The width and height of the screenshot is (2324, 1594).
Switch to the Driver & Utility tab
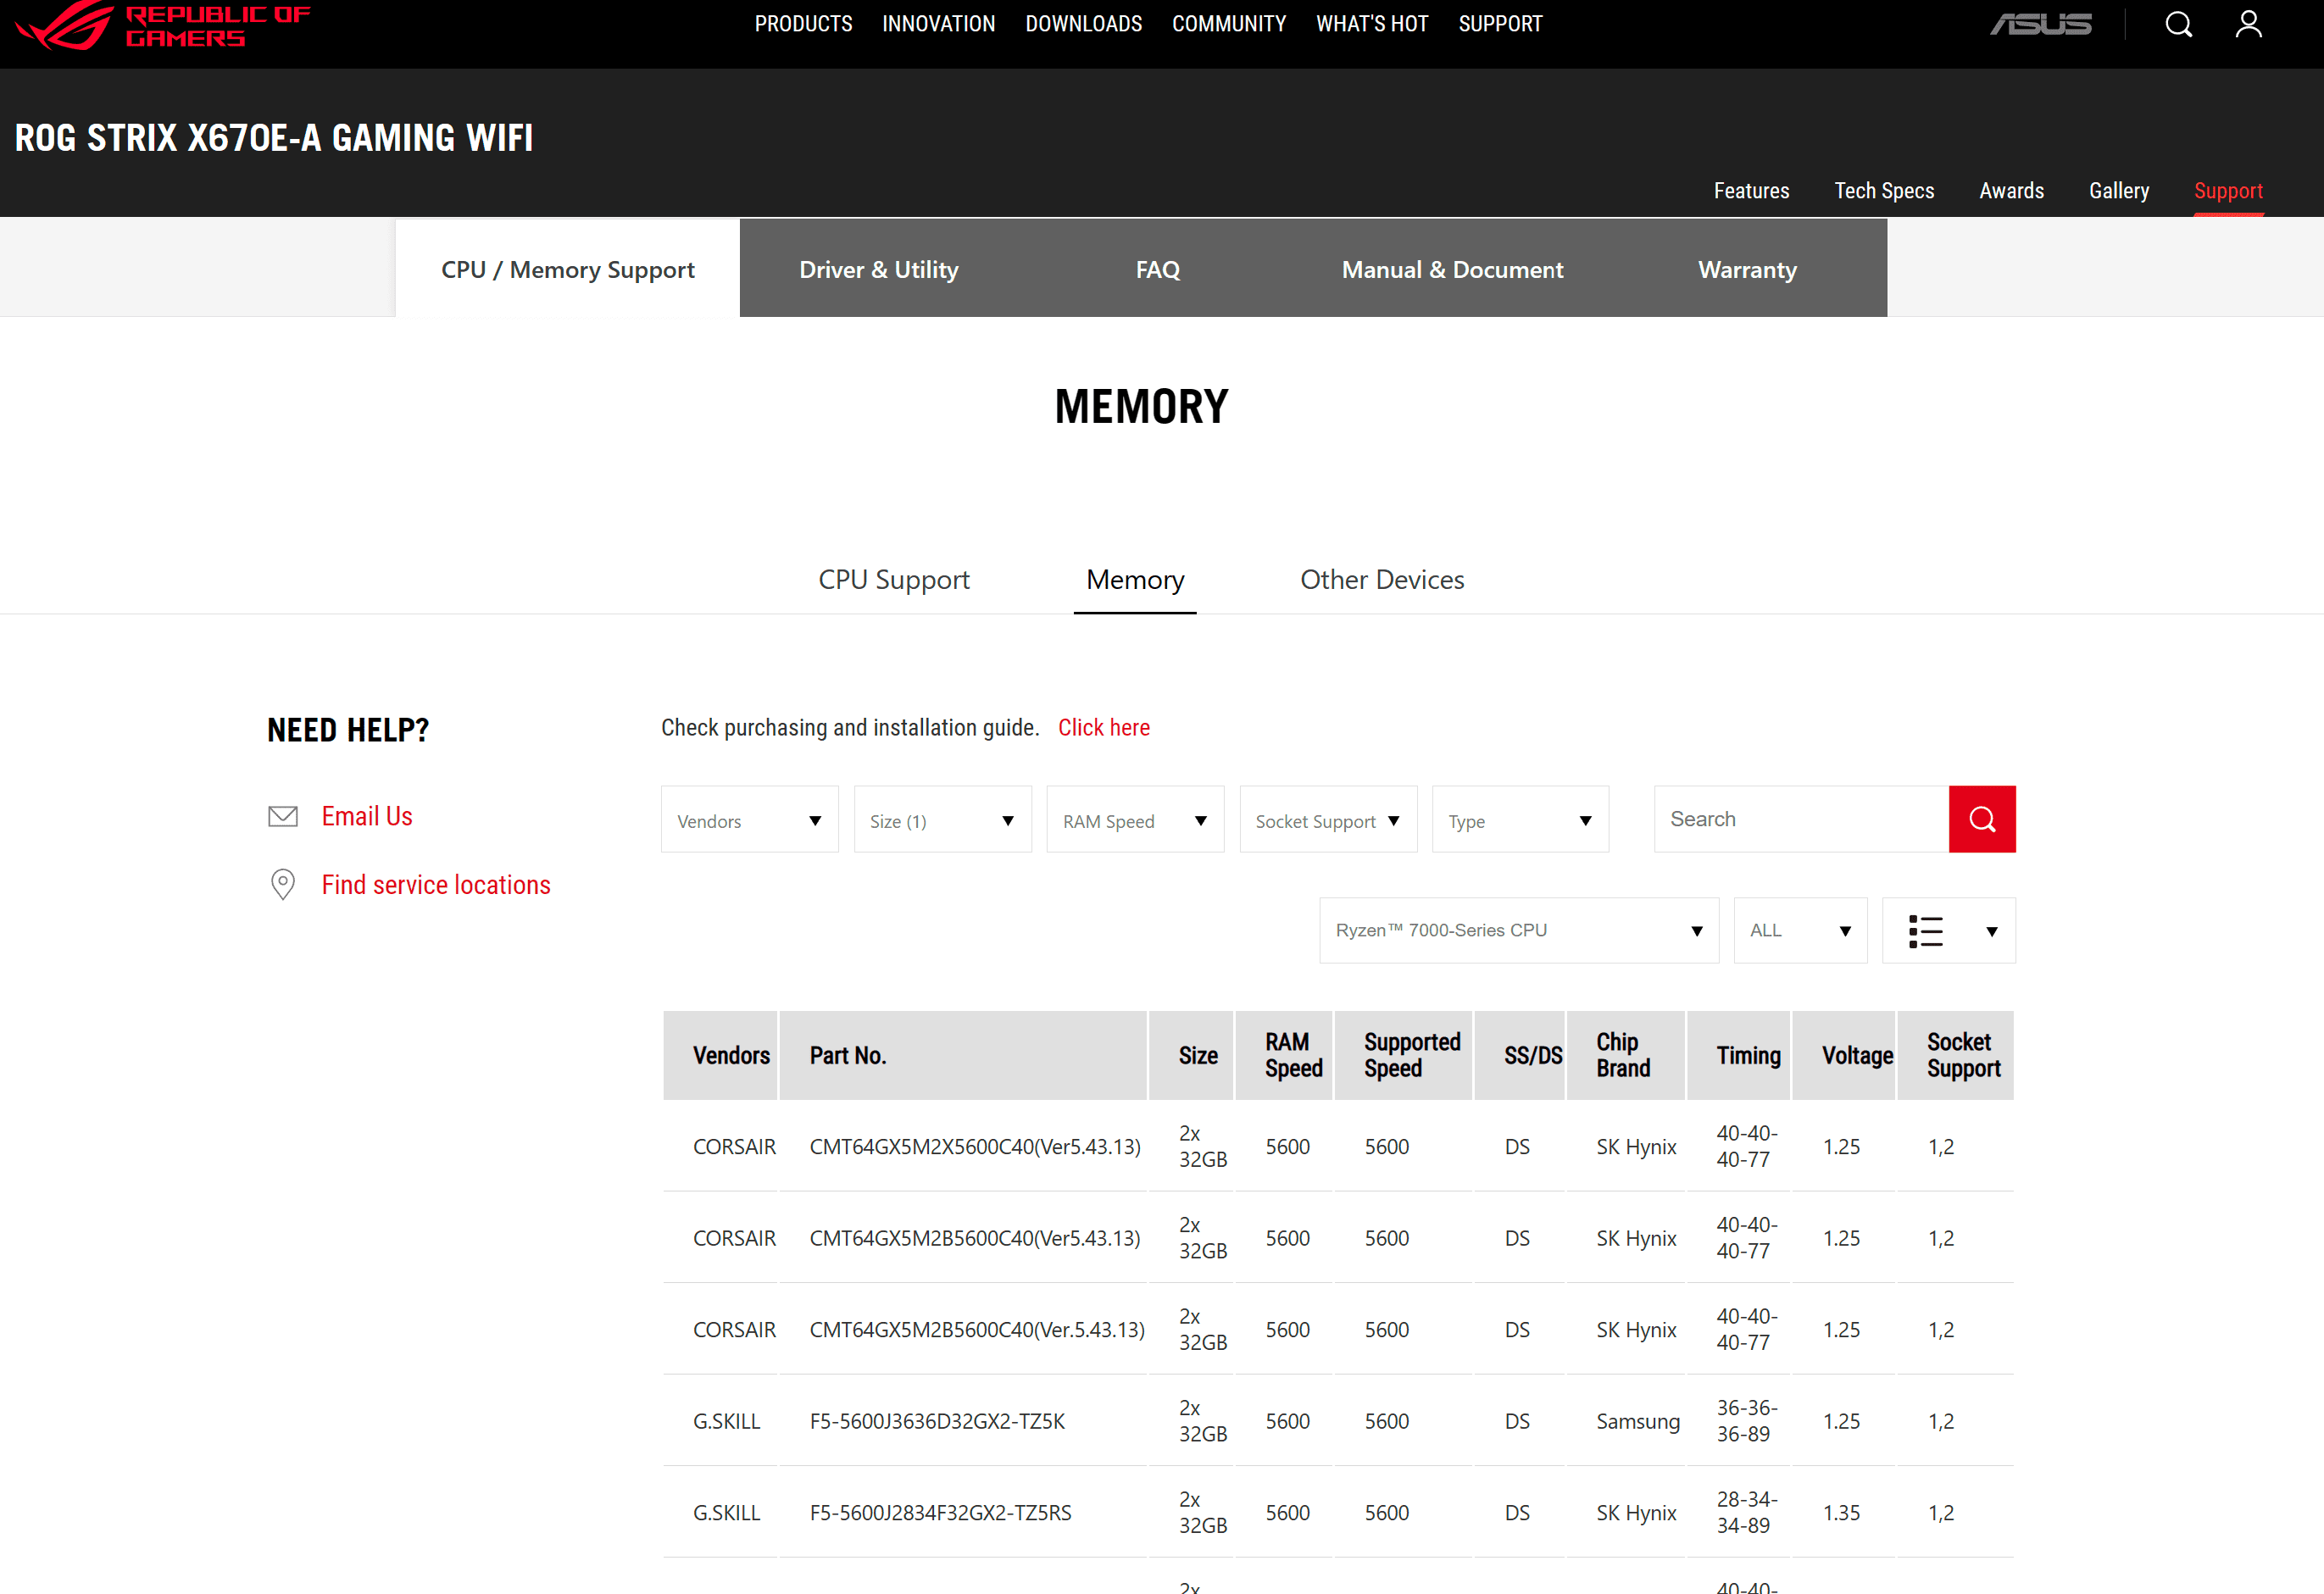click(x=879, y=269)
